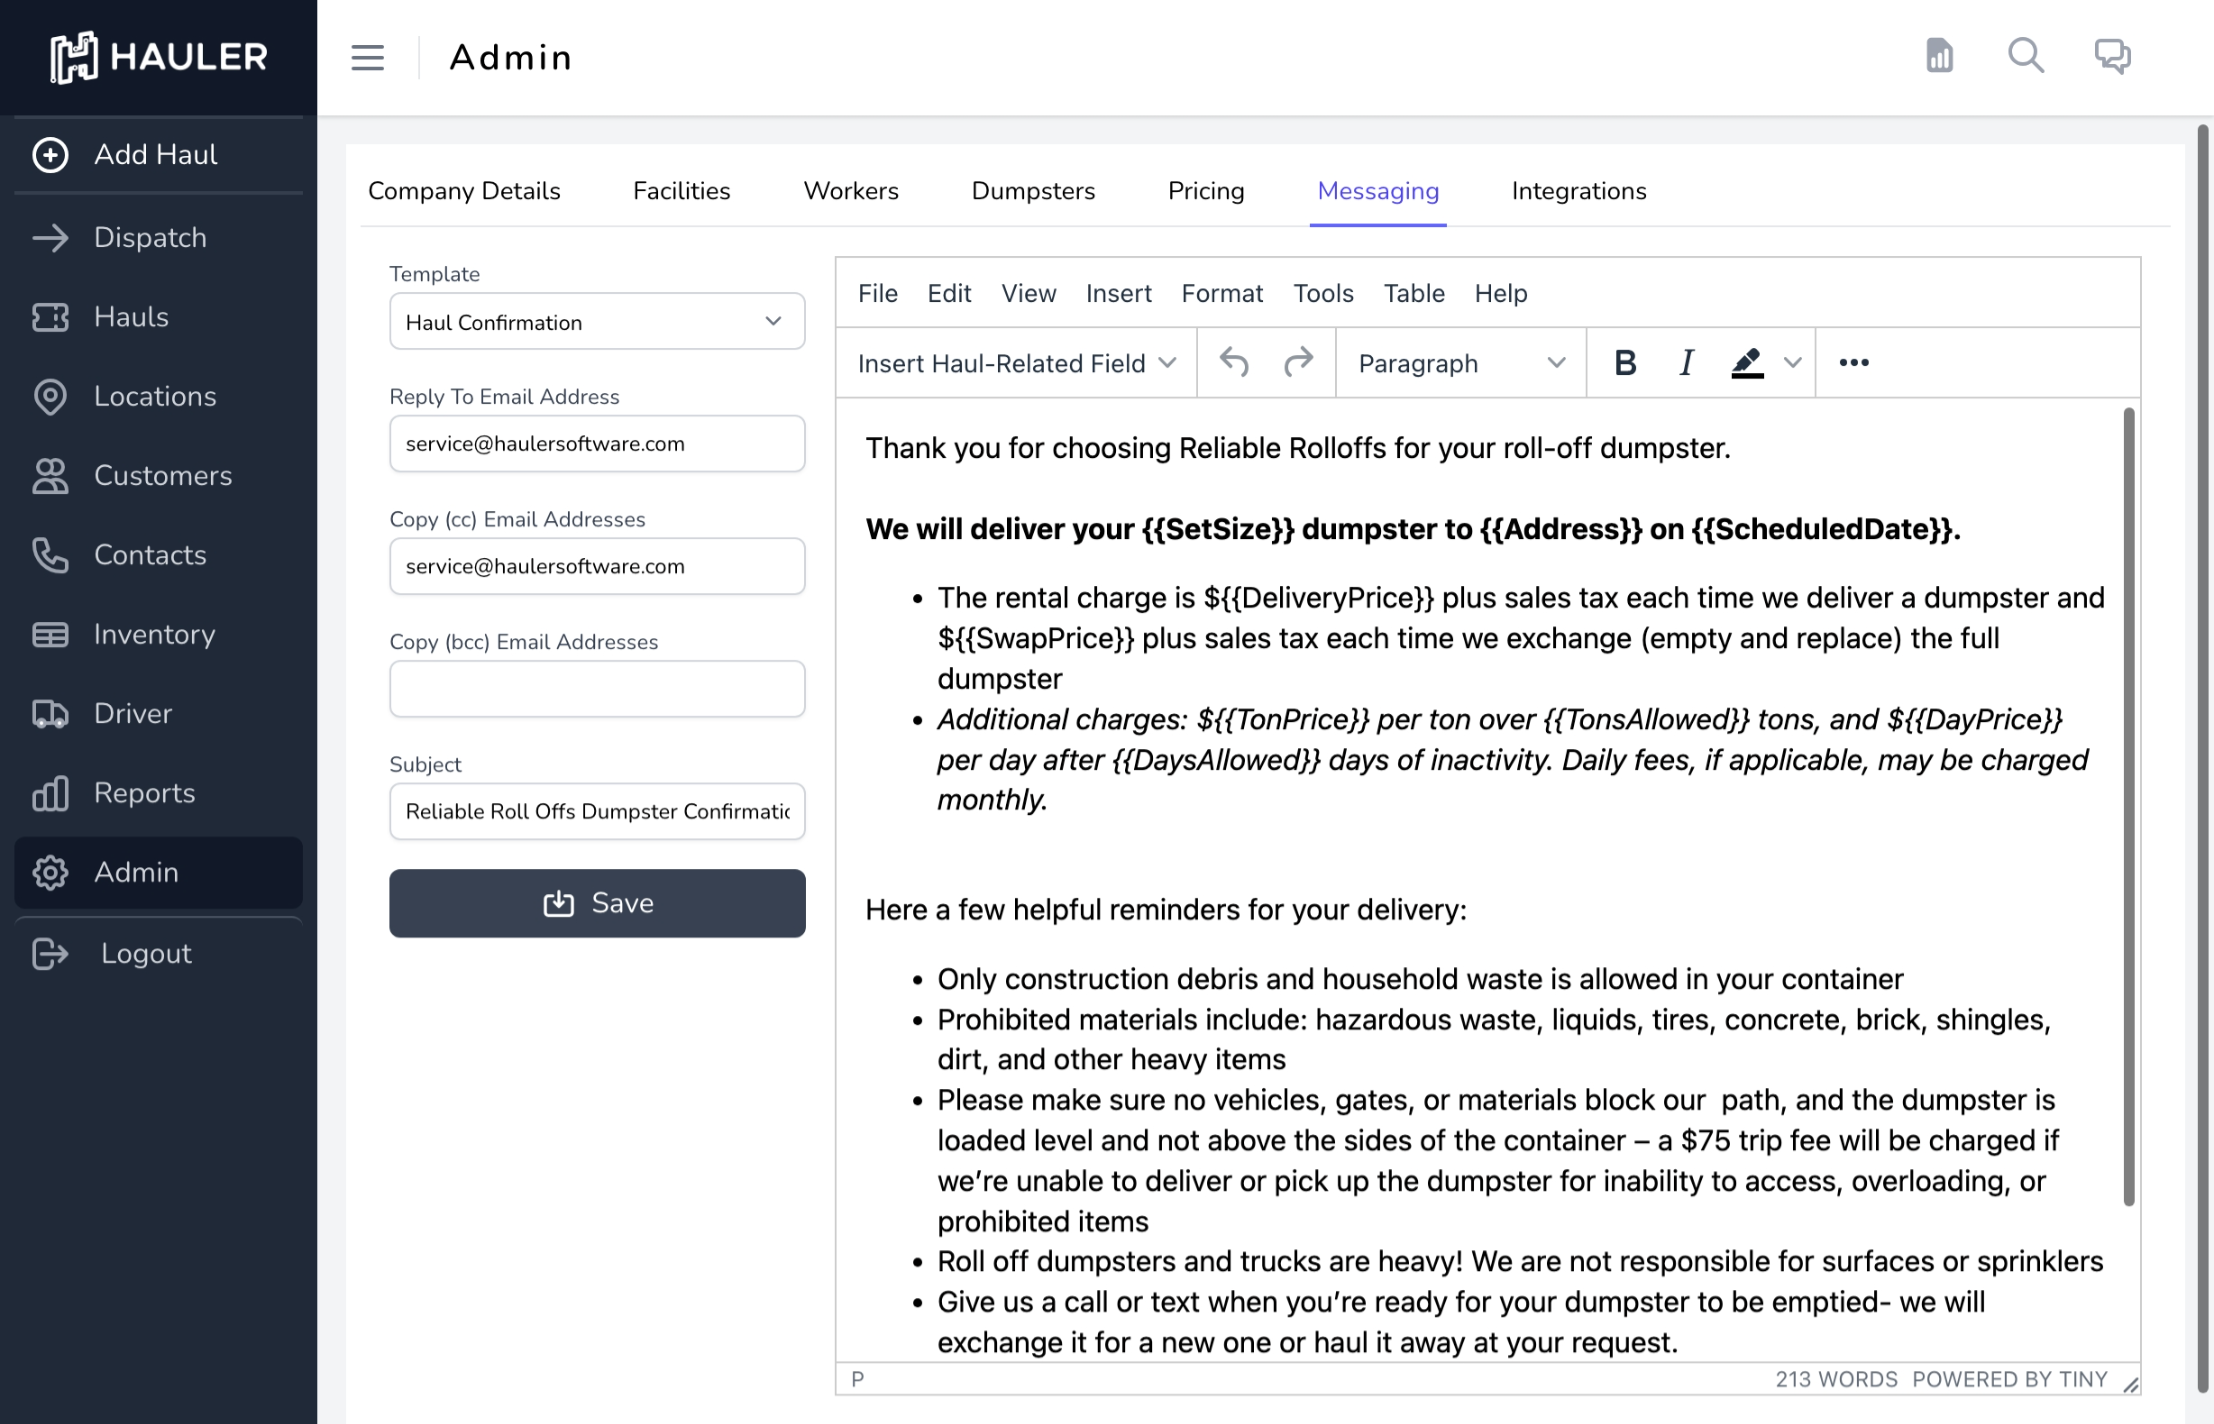Open the editor File menu
The width and height of the screenshot is (2214, 1424).
877,294
